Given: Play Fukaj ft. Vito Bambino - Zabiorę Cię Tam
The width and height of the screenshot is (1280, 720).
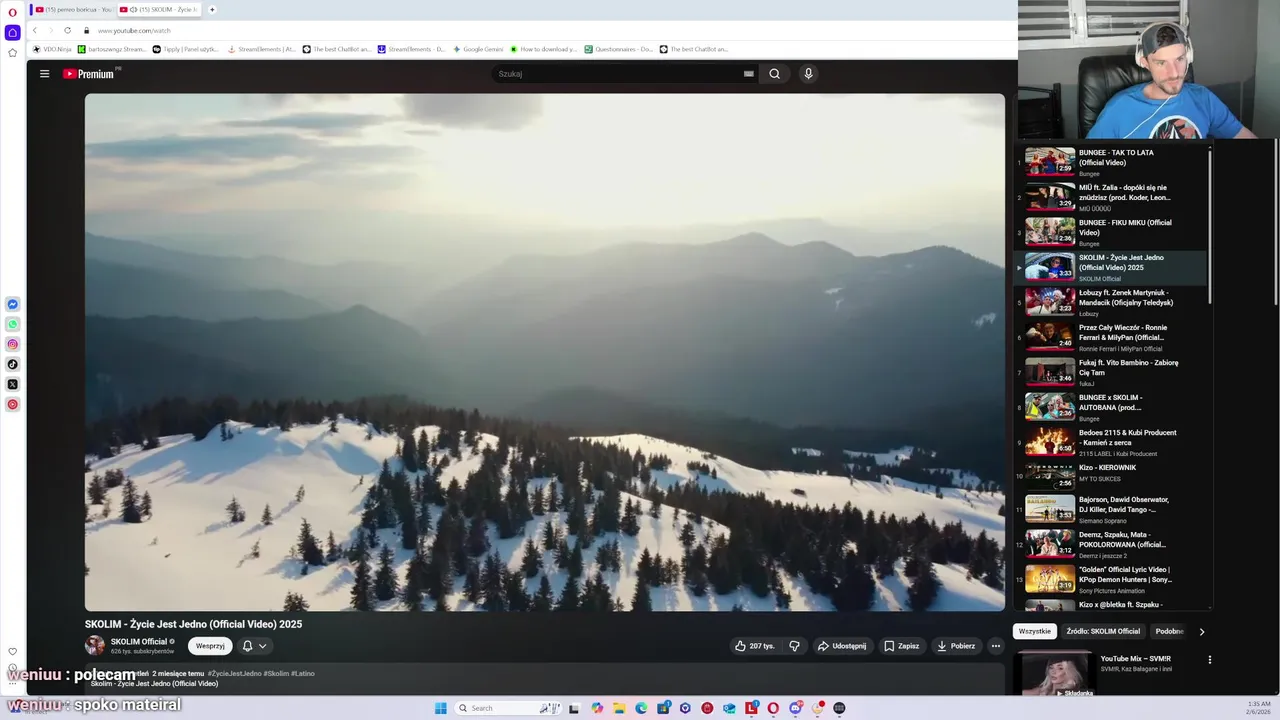Looking at the screenshot, I should click(1112, 372).
